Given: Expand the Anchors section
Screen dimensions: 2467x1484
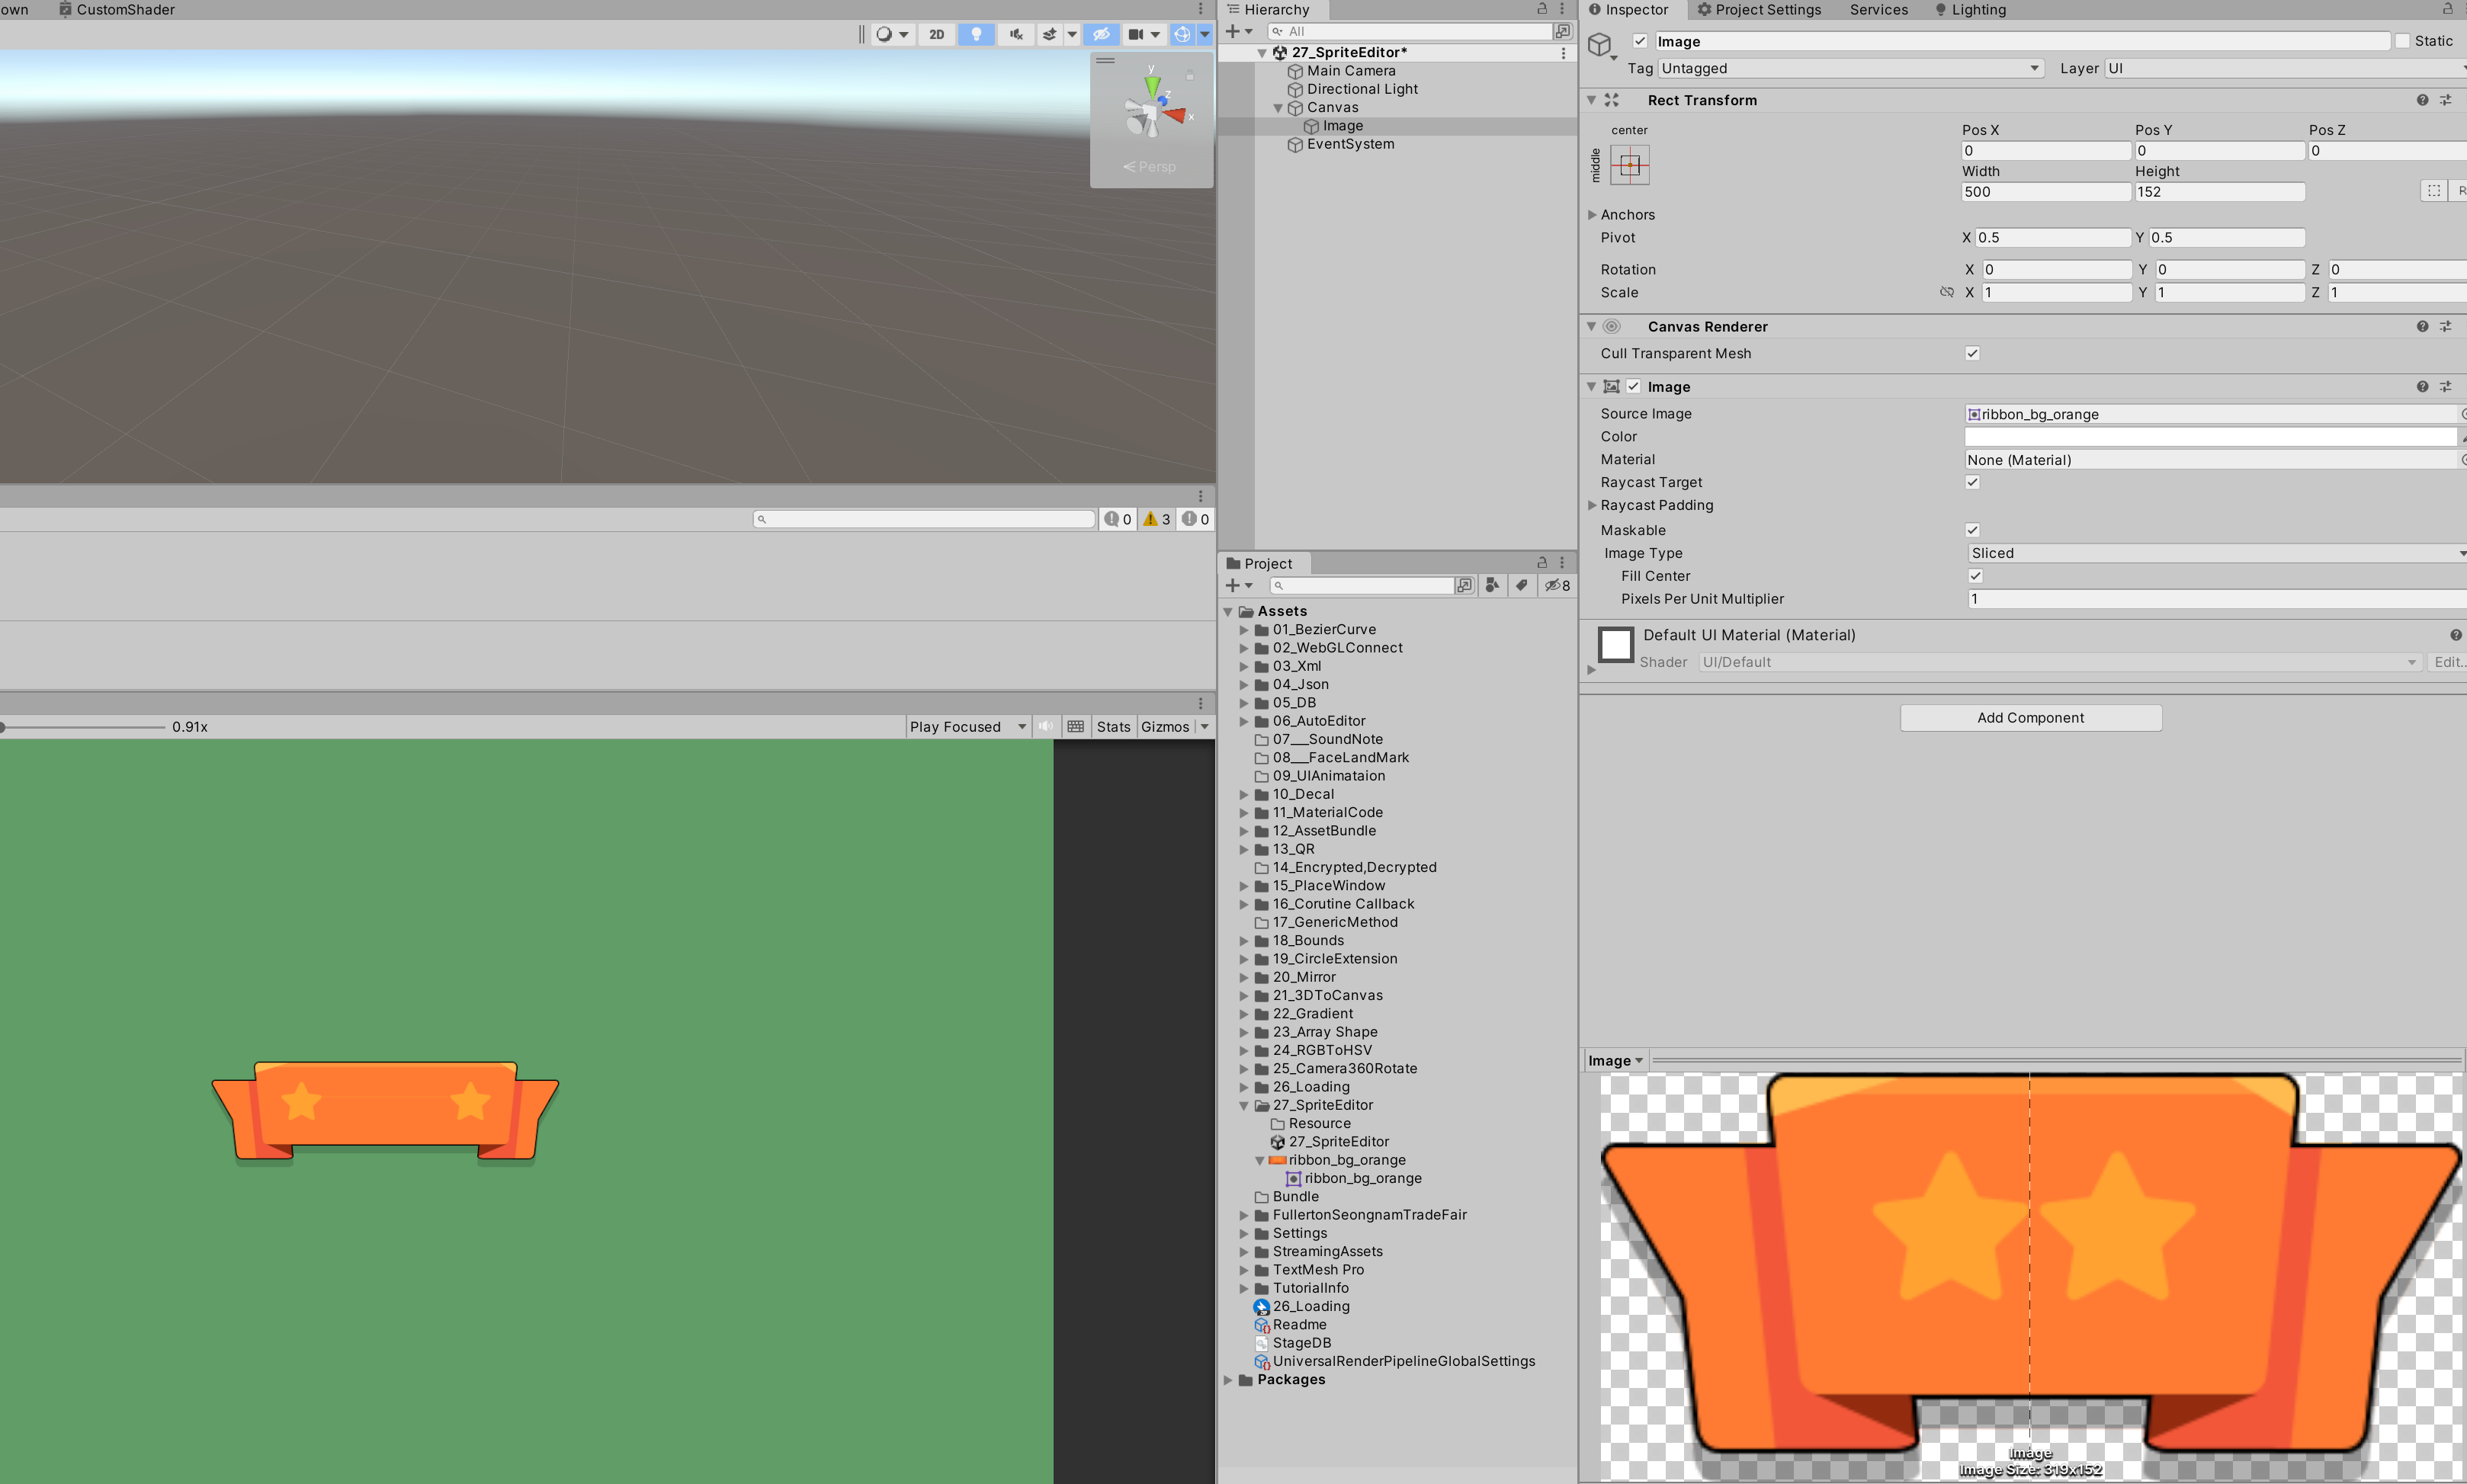Looking at the screenshot, I should click(1592, 215).
